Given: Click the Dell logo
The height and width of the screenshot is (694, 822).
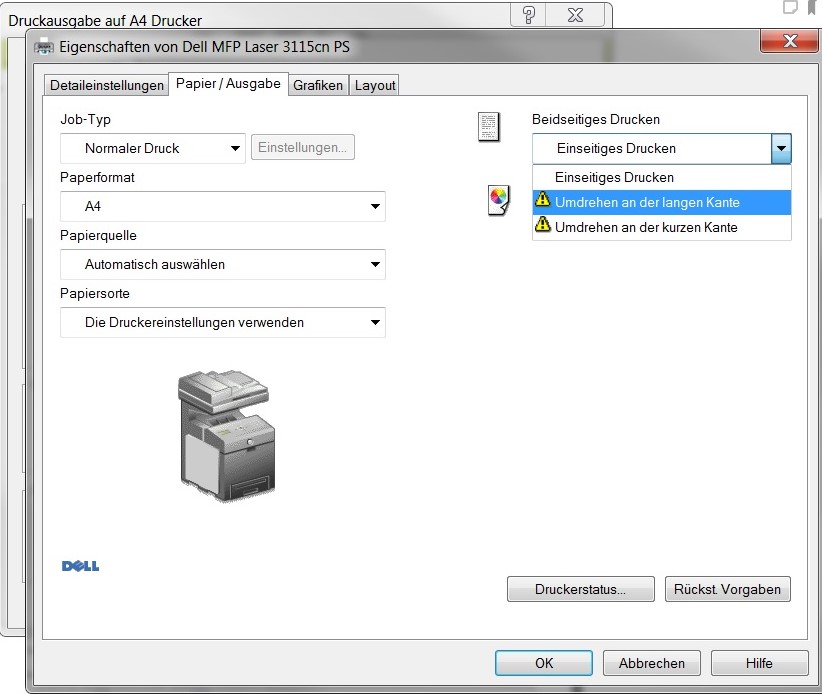Looking at the screenshot, I should coord(80,566).
